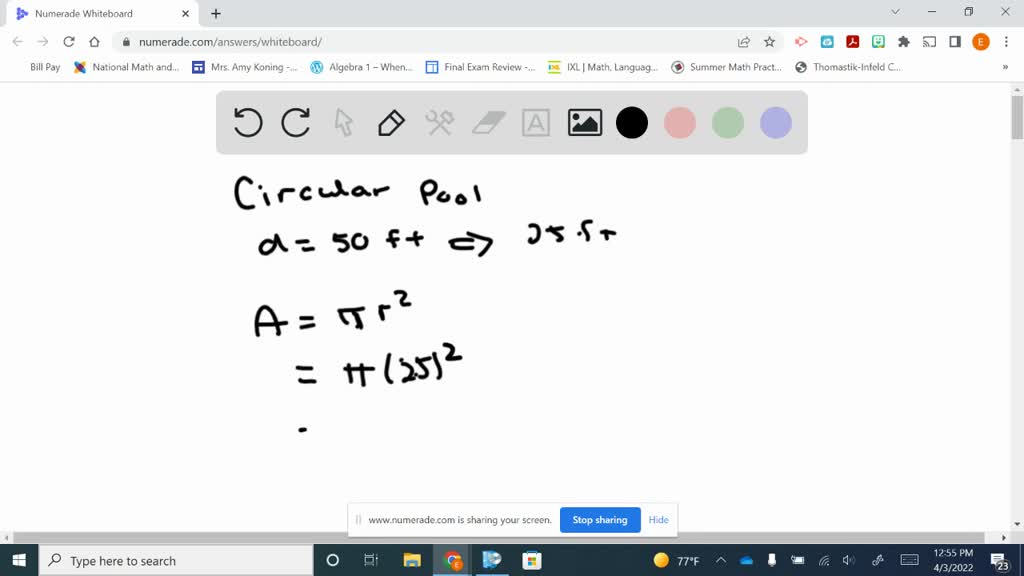This screenshot has width=1024, height=576.
Task: Hide the screen sharing banner
Action: point(658,520)
